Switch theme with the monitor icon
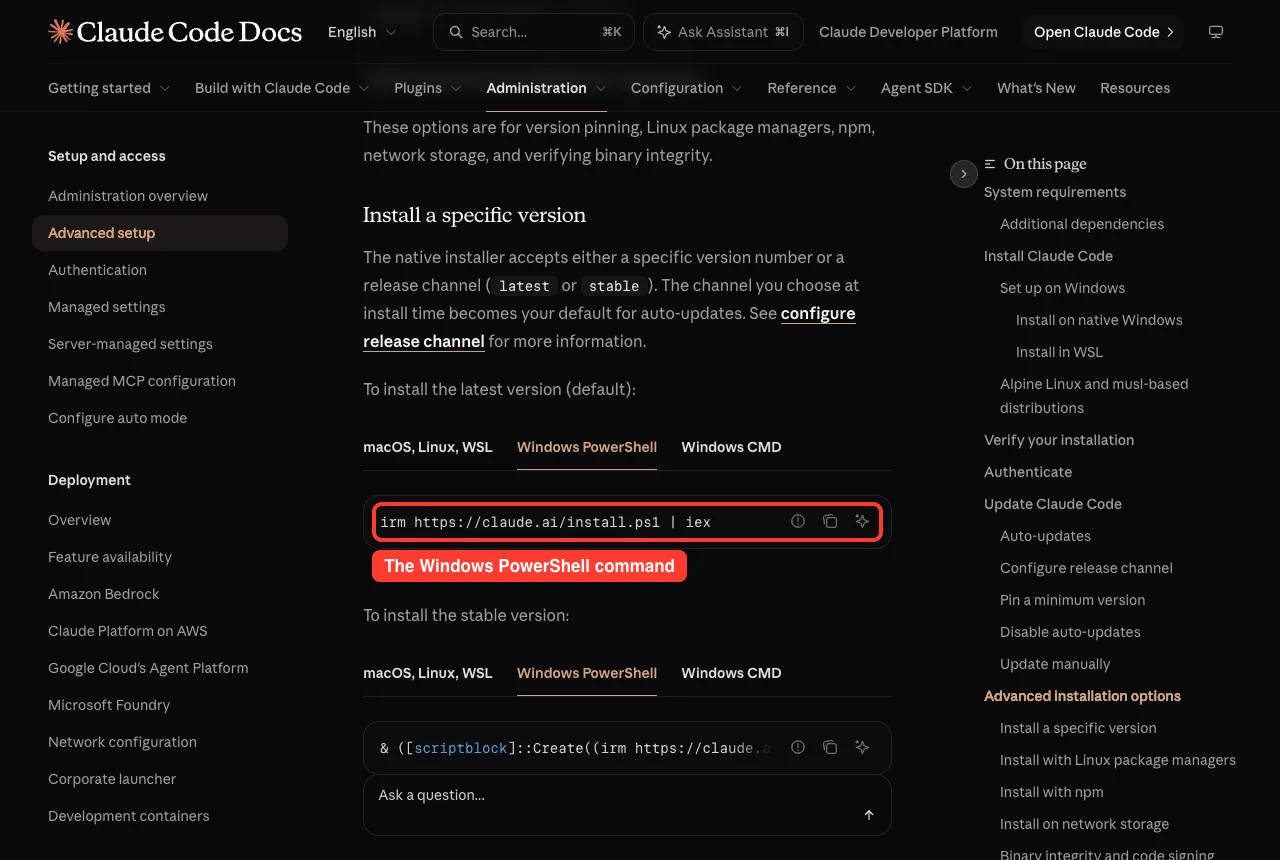The height and width of the screenshot is (860, 1280). point(1216,32)
